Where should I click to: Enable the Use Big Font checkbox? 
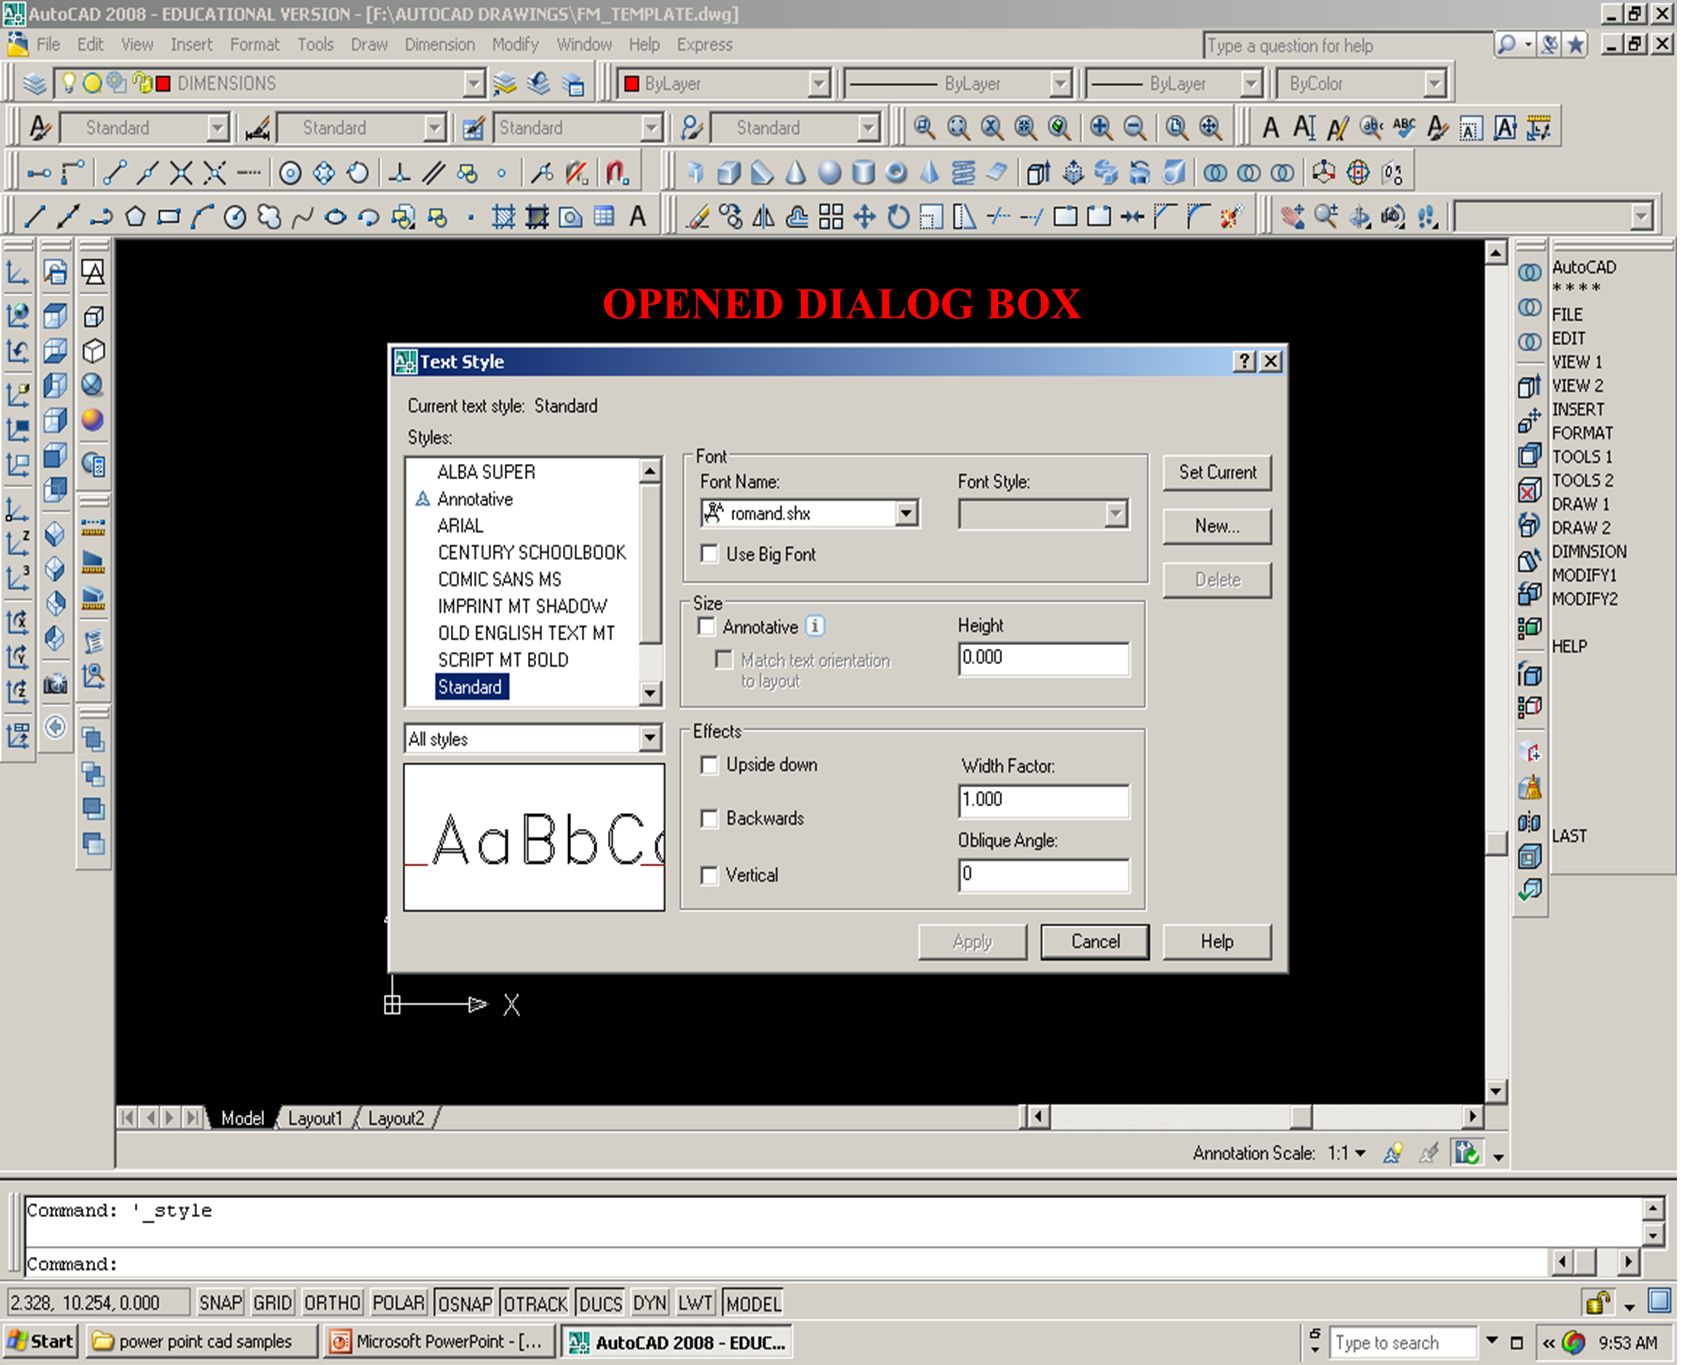coord(709,553)
